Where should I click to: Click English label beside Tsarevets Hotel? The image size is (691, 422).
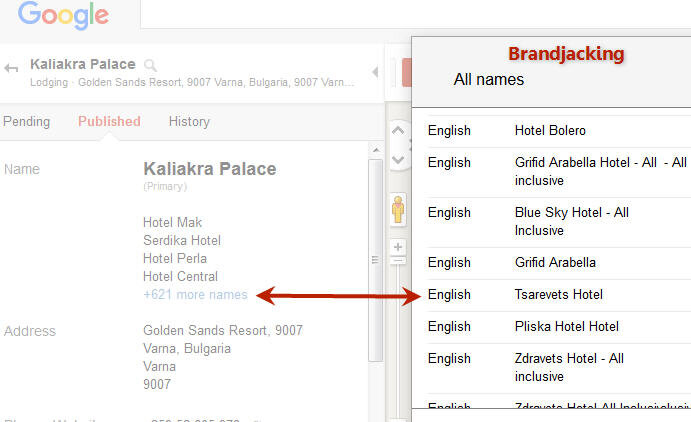click(449, 294)
